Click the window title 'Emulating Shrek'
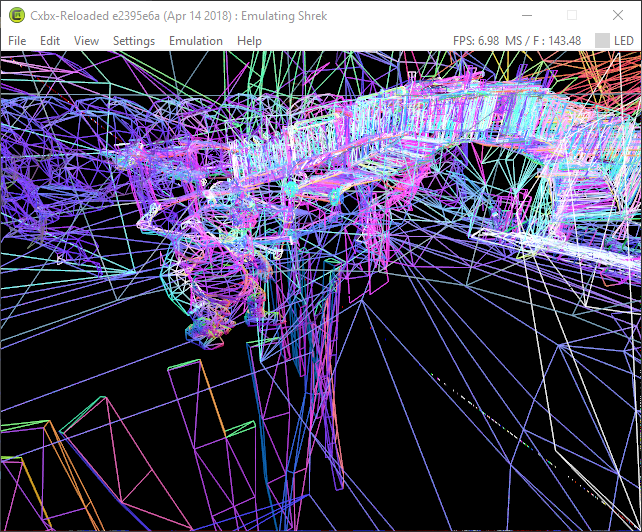Screen dimensions: 642x532 [284, 16]
